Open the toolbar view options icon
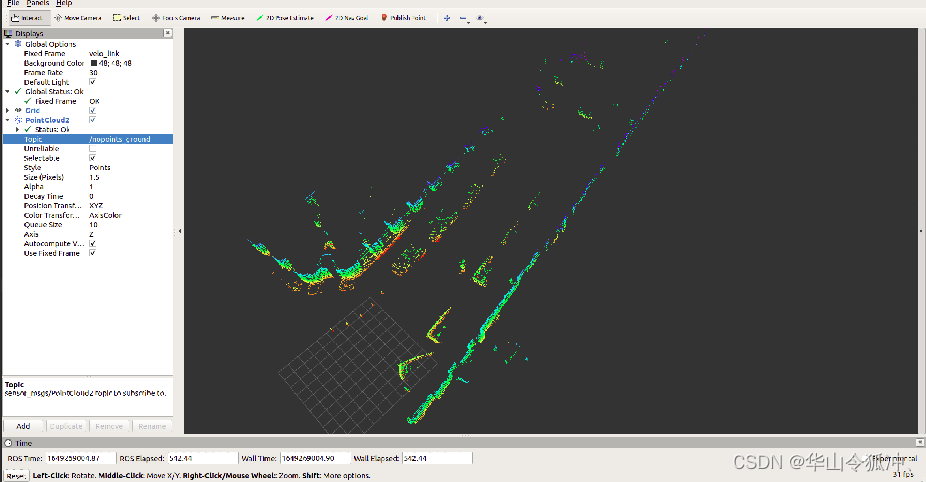Screen dimensions: 926x482 [x=481, y=18]
